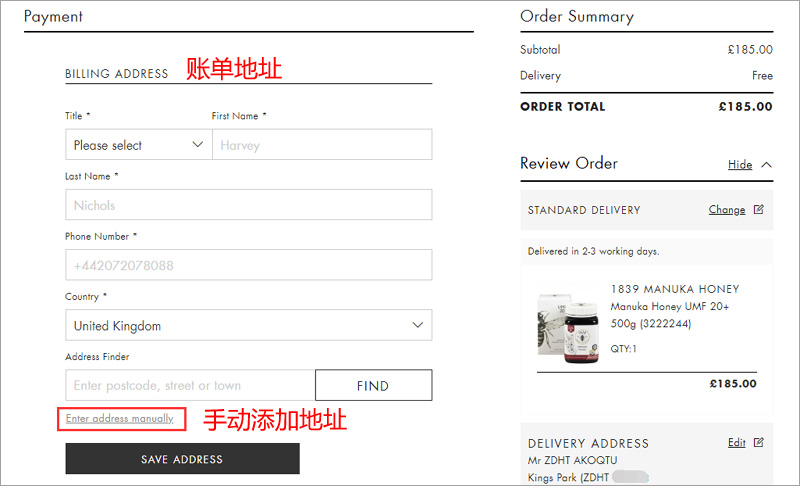Click the Manuka Honey product thumbnail

(568, 328)
